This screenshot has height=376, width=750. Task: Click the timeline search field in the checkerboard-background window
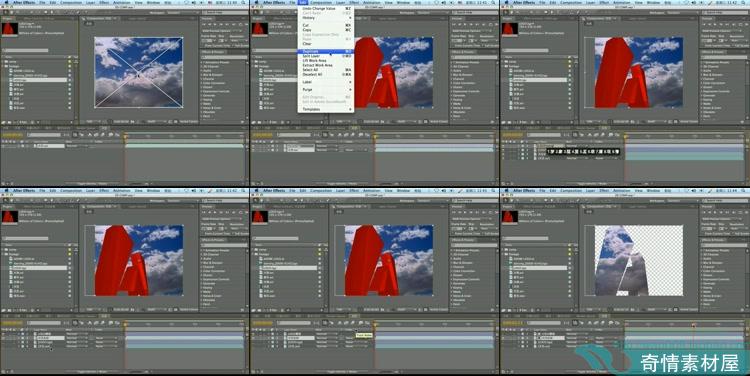tap(543, 323)
